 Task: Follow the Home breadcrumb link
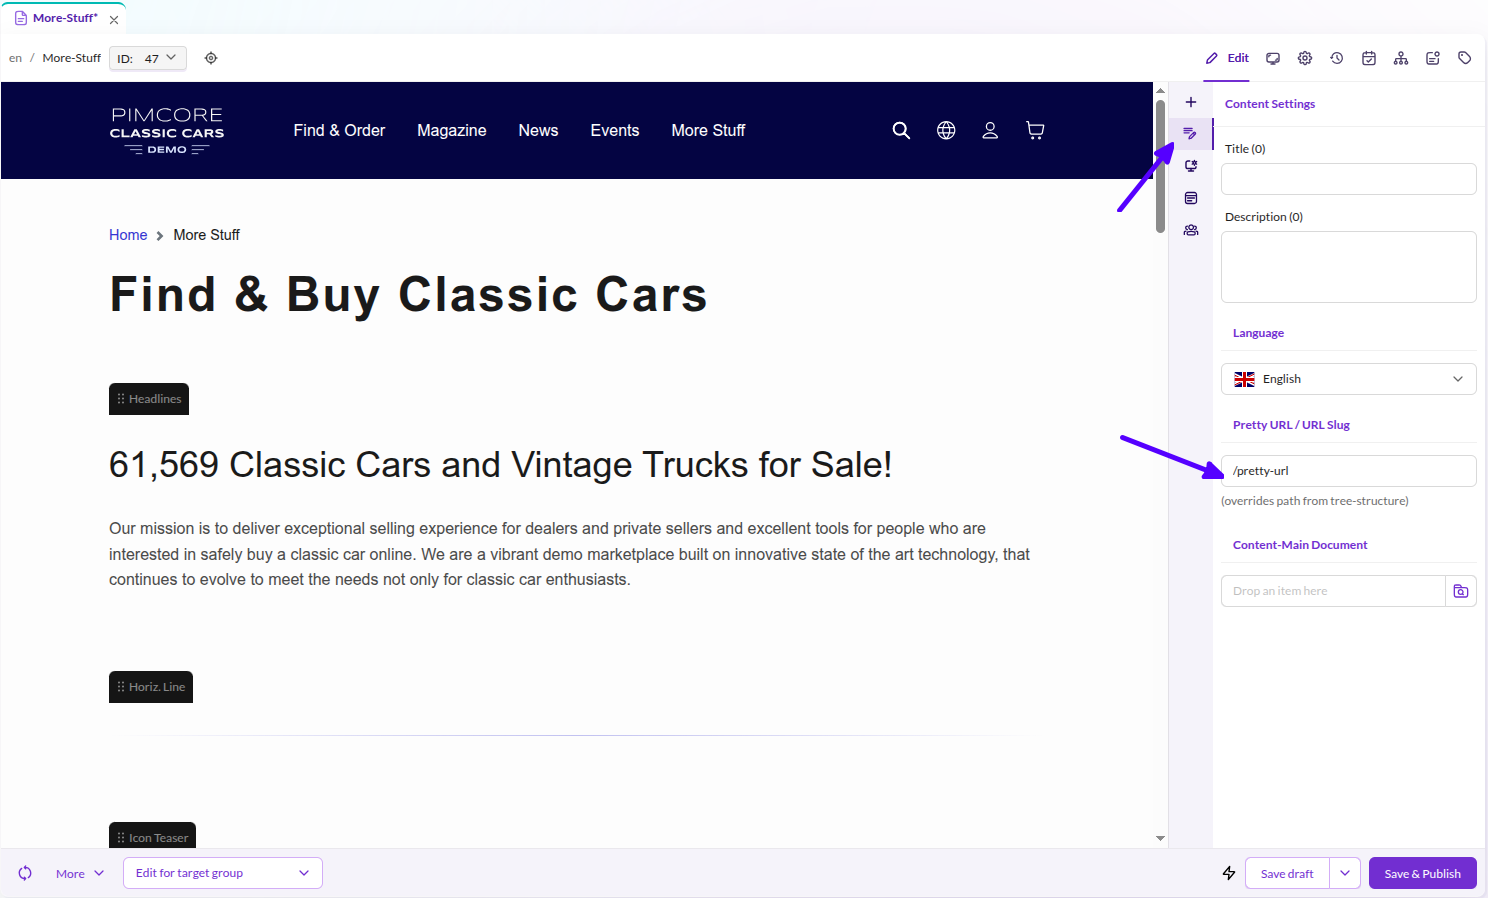click(128, 235)
